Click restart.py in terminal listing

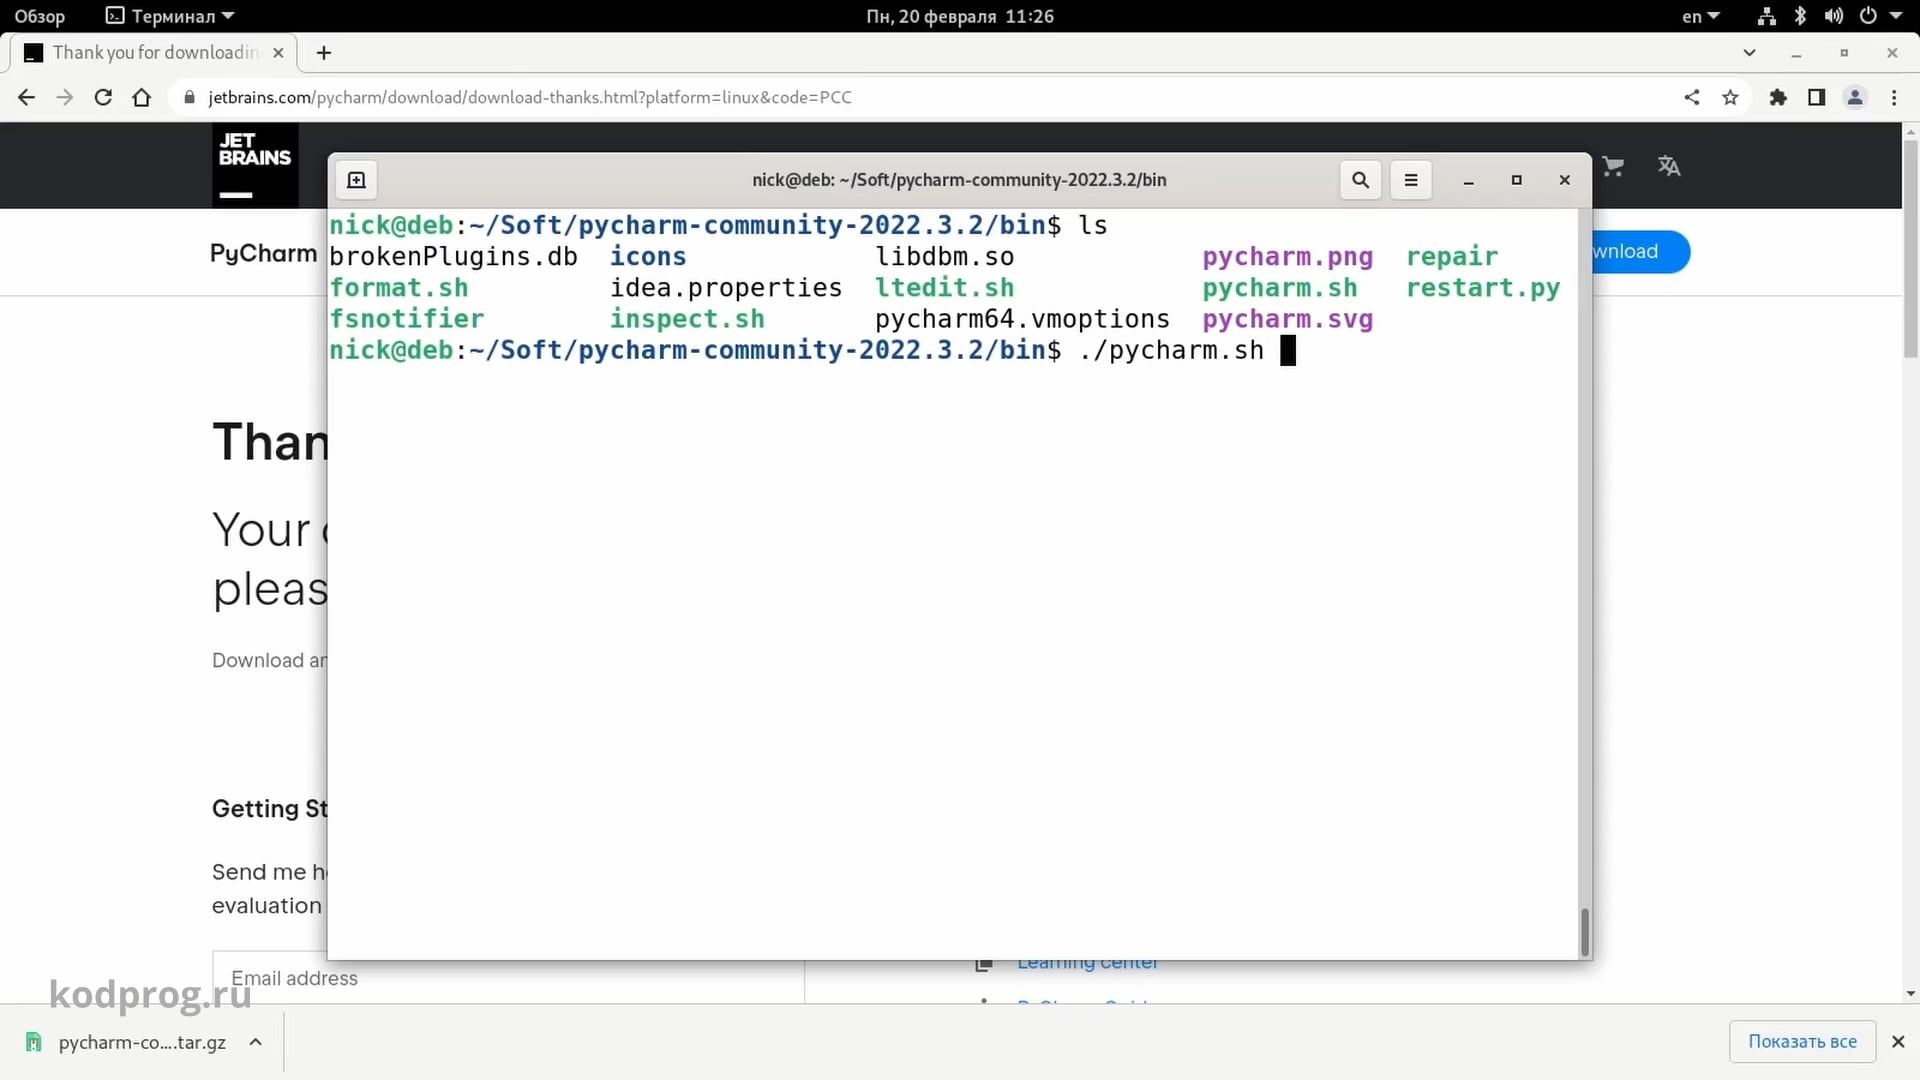(1483, 288)
